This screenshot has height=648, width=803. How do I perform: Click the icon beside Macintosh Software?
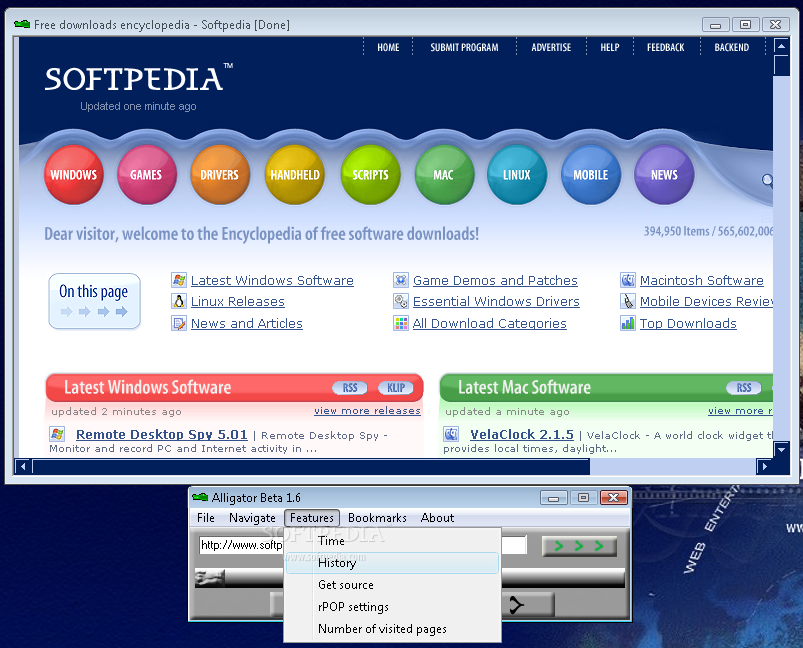[628, 280]
